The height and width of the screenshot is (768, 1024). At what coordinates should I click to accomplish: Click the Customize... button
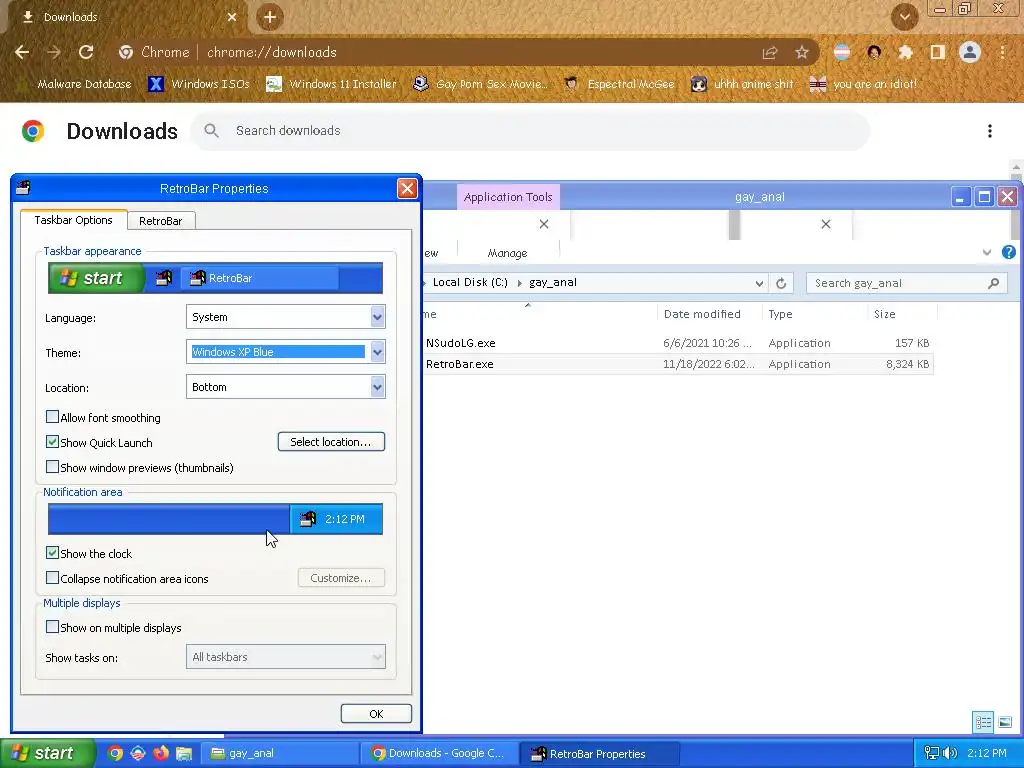[x=341, y=578]
